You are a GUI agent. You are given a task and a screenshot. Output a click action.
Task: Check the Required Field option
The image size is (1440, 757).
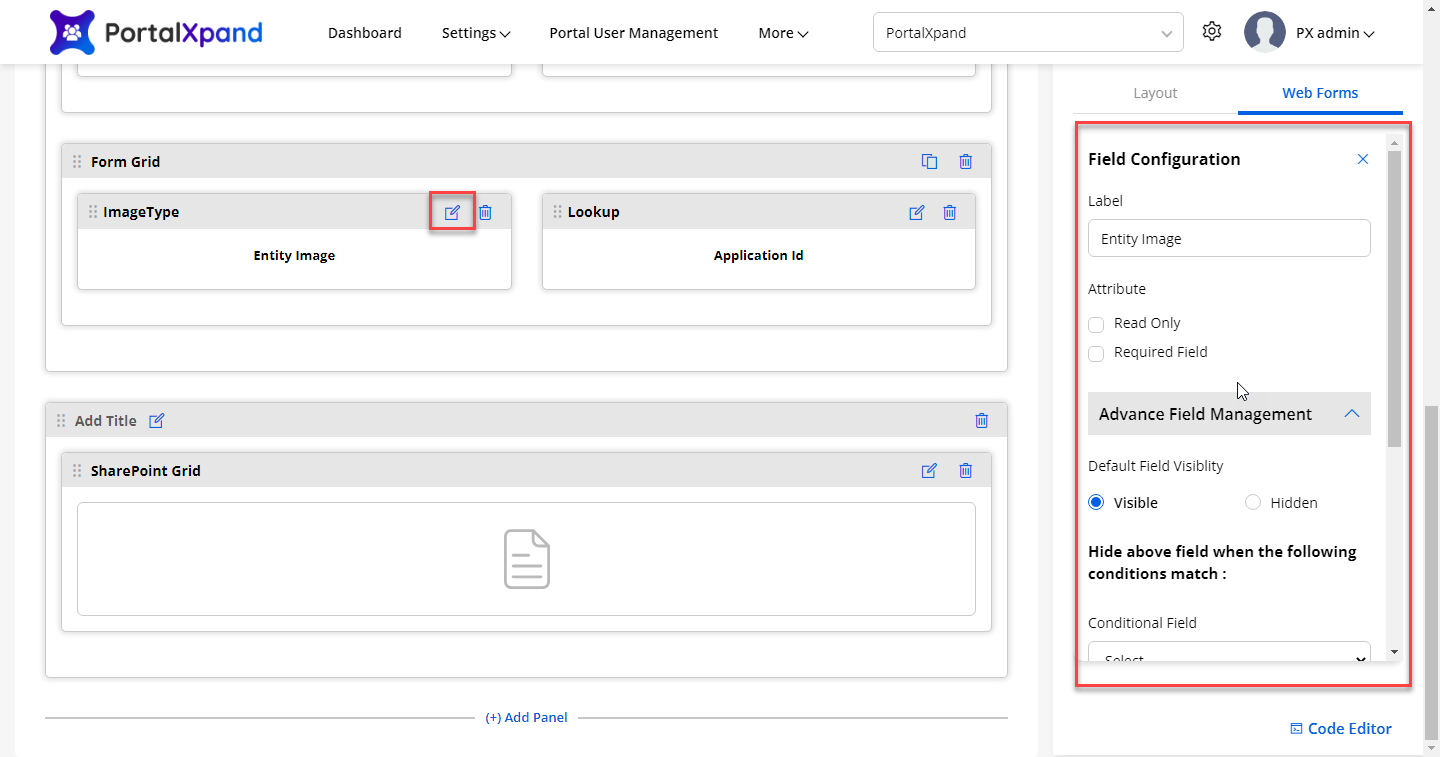[x=1096, y=353]
